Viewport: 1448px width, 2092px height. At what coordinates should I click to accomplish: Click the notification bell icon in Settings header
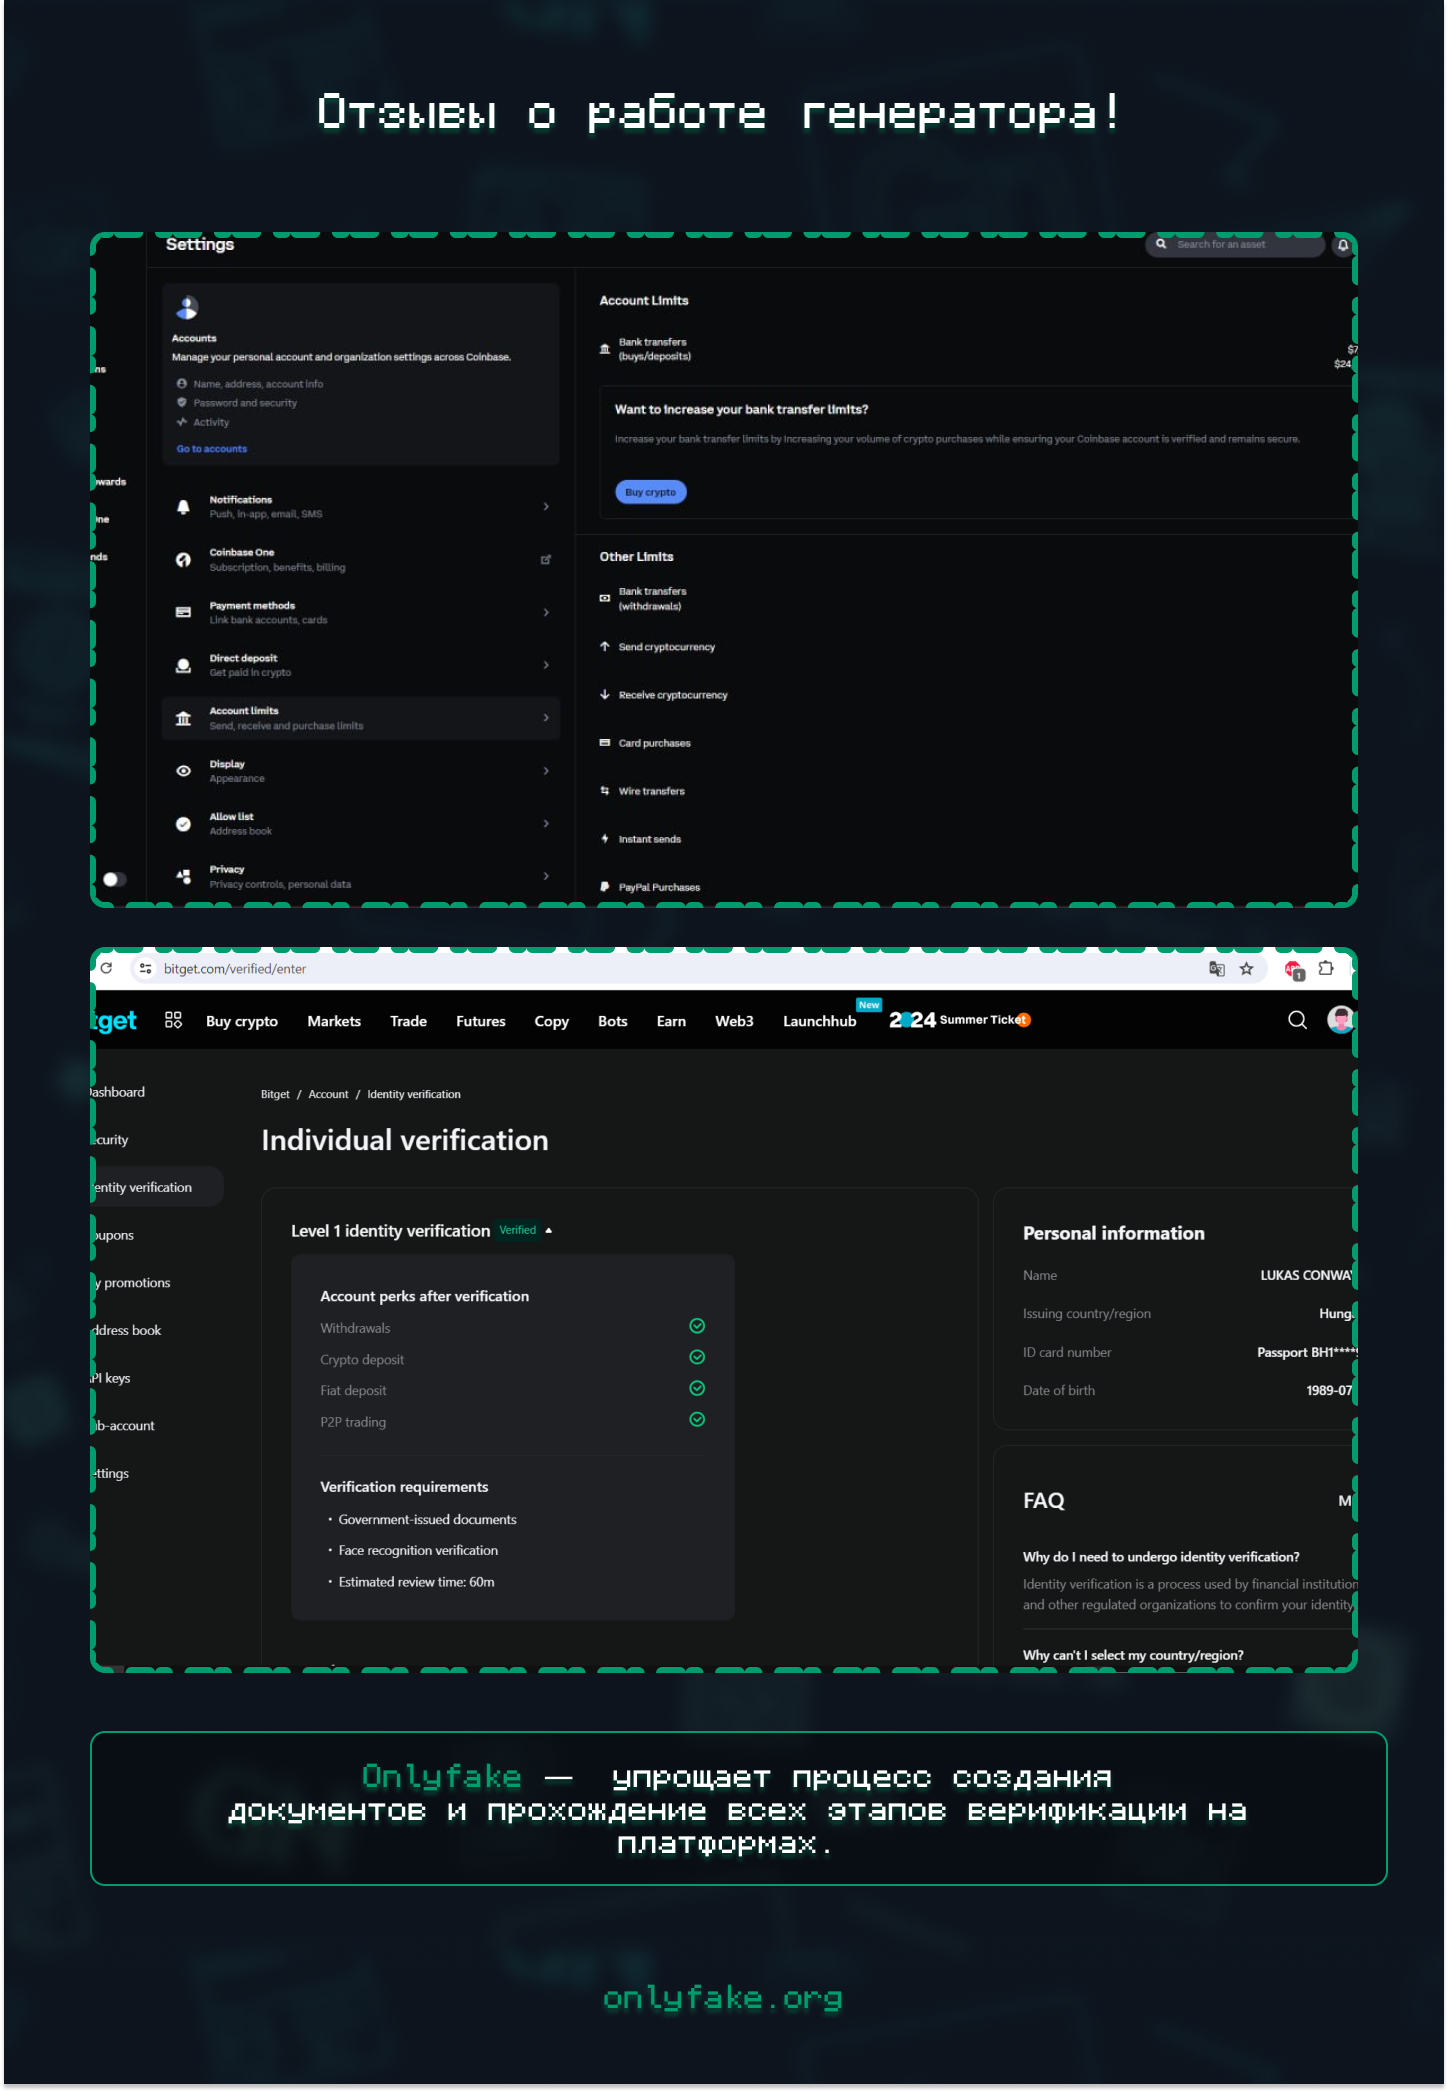pyautogui.click(x=1342, y=245)
